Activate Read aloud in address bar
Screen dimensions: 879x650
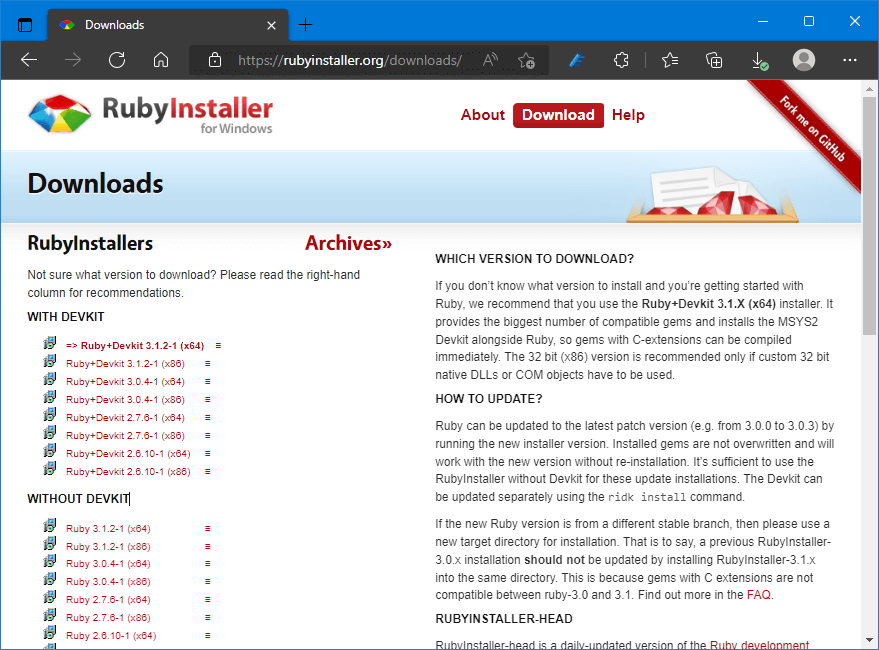[x=490, y=60]
